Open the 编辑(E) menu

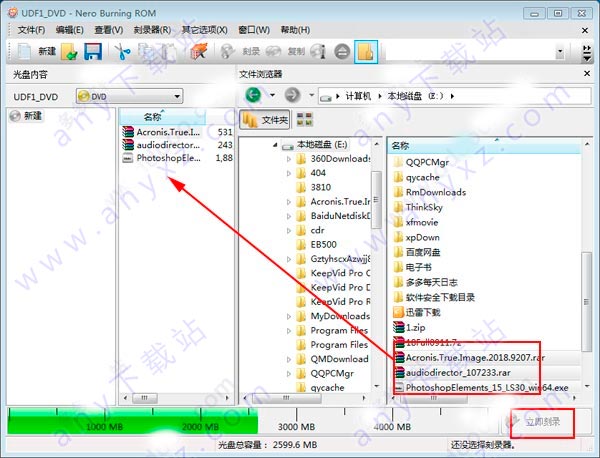click(70, 30)
